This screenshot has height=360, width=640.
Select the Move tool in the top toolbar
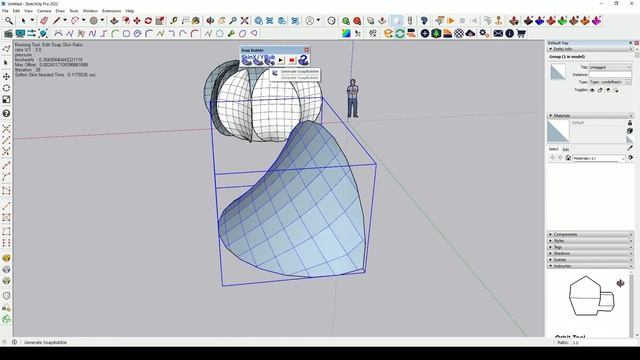(137, 21)
